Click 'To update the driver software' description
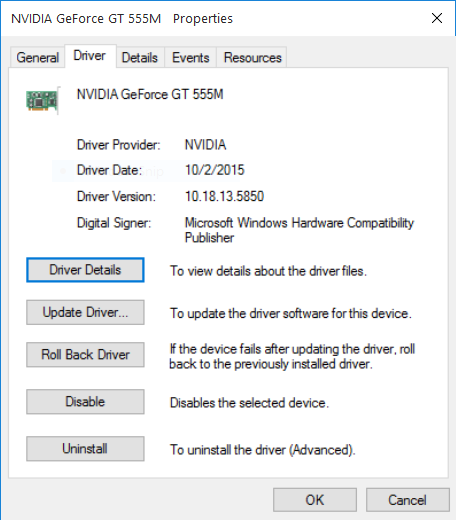 (x=291, y=313)
